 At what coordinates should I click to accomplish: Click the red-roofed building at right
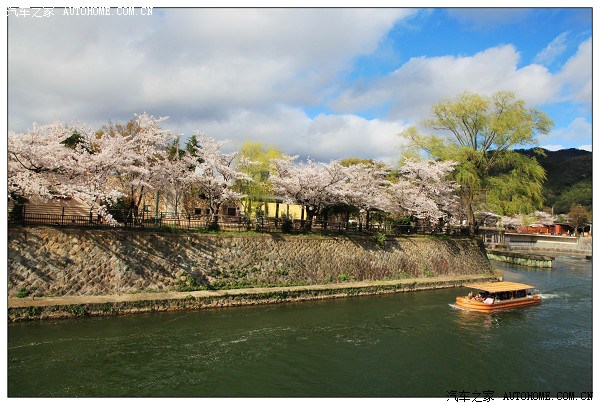click(545, 228)
